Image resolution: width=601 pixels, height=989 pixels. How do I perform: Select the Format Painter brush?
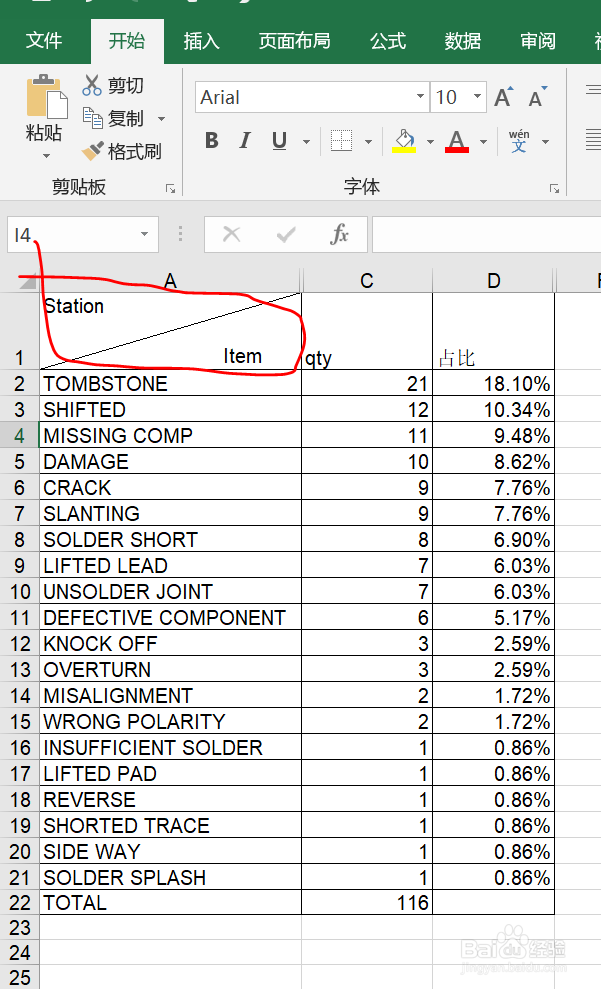pyautogui.click(x=93, y=151)
